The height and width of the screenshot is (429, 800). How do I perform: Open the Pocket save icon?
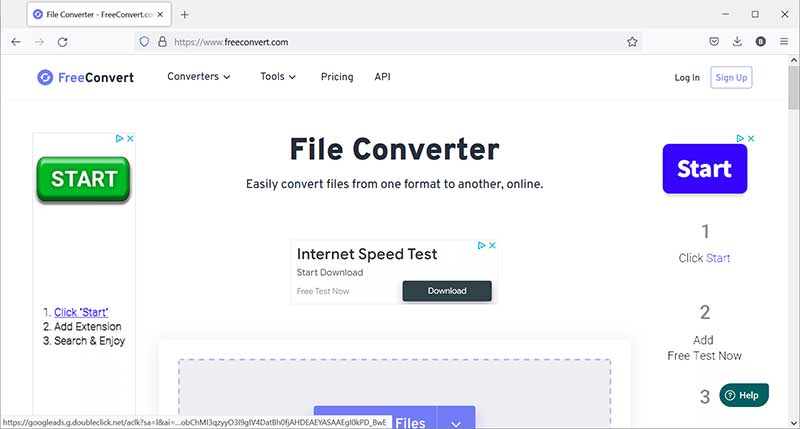point(714,42)
